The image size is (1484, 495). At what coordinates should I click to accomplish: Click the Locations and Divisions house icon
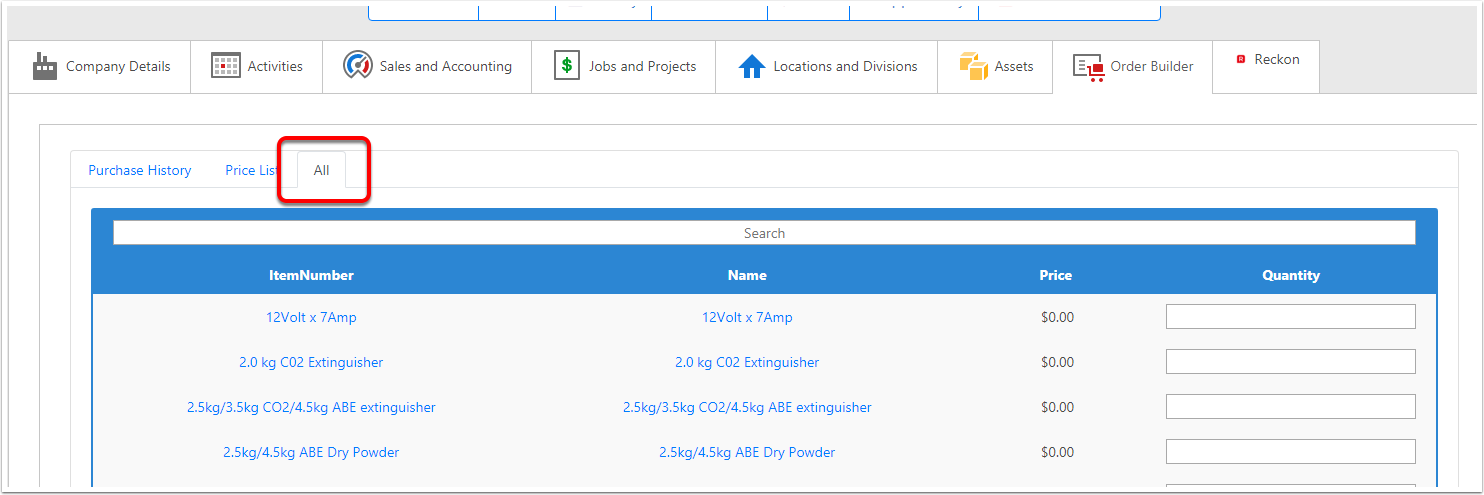[x=751, y=67]
